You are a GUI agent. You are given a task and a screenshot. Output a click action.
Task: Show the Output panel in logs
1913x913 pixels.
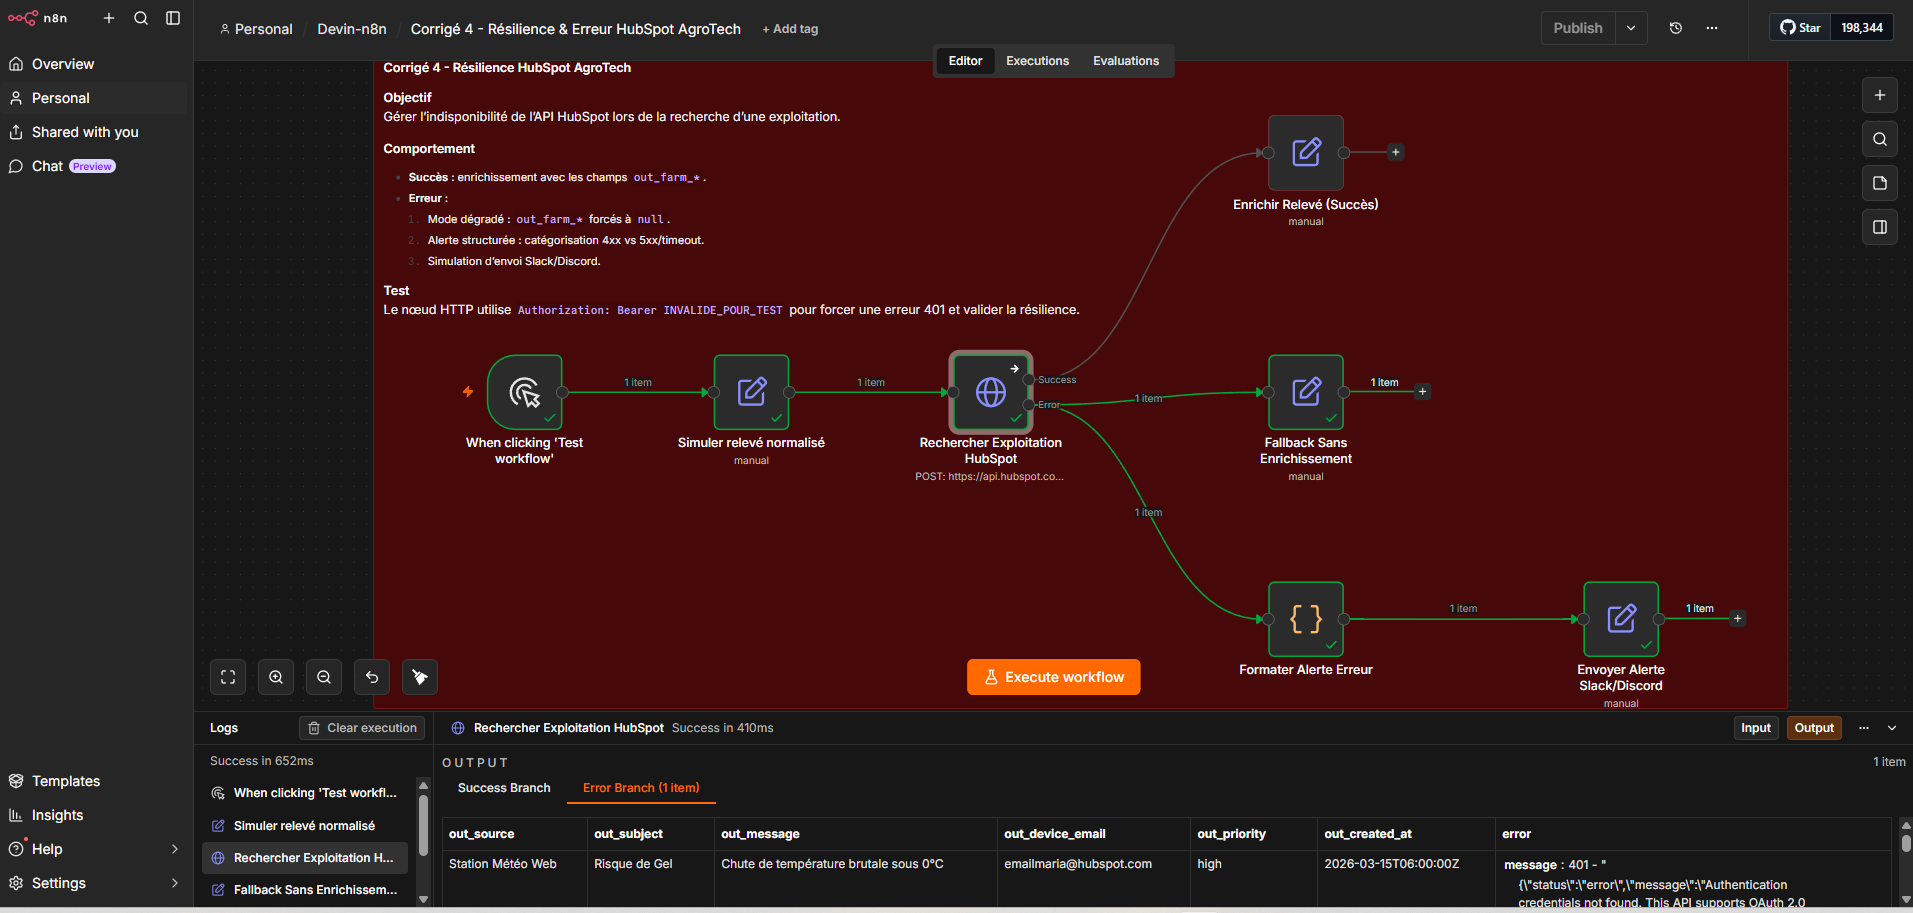coord(1814,728)
